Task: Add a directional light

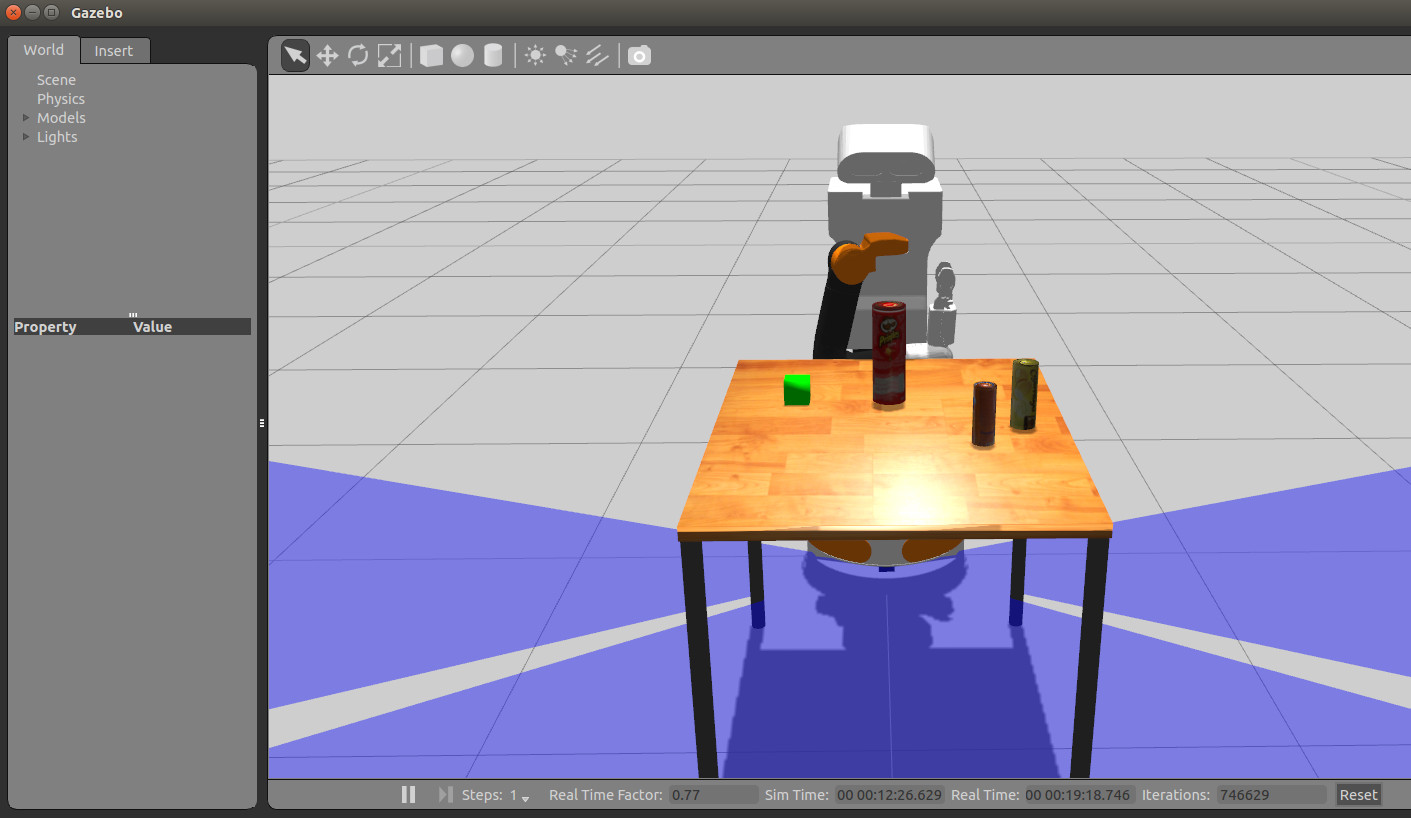Action: pyautogui.click(x=597, y=56)
